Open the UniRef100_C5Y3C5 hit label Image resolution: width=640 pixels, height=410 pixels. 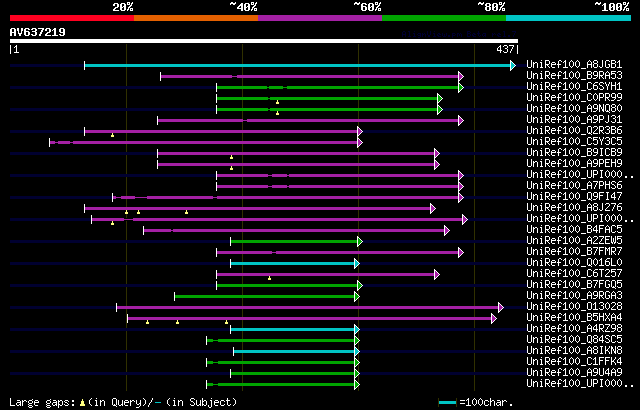click(574, 142)
